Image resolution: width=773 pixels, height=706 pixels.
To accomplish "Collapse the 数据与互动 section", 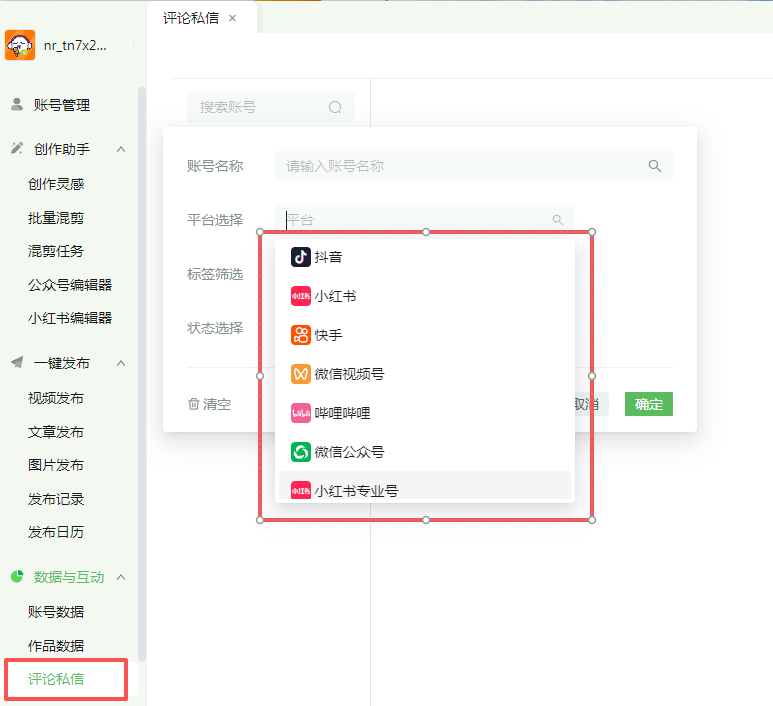I will coord(121,577).
